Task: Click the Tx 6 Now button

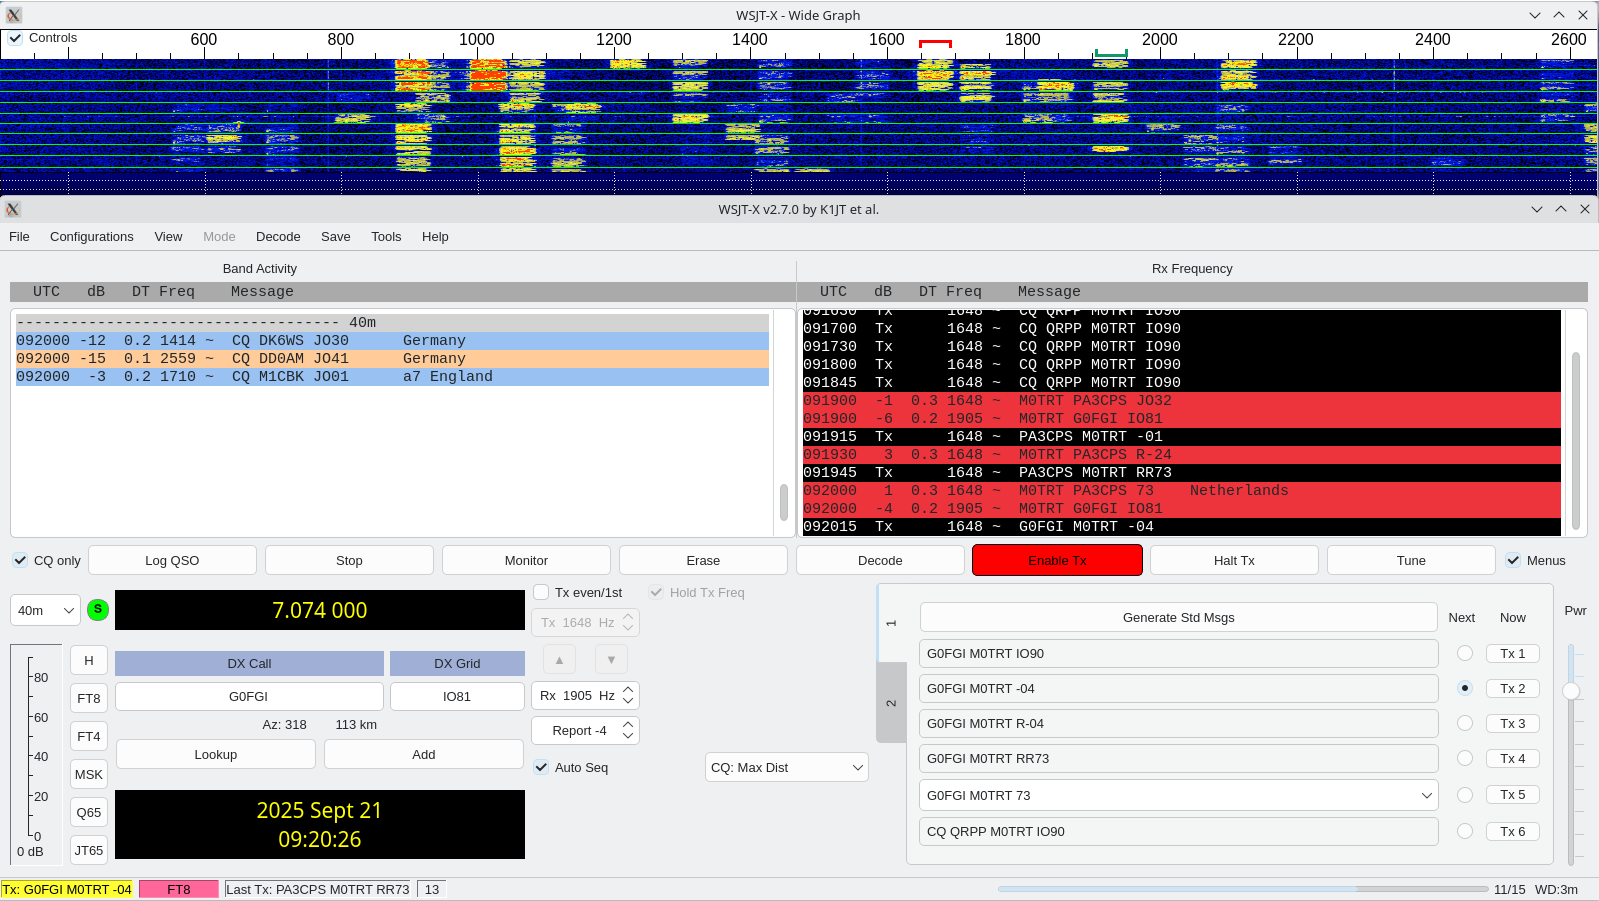Action: (x=1512, y=831)
